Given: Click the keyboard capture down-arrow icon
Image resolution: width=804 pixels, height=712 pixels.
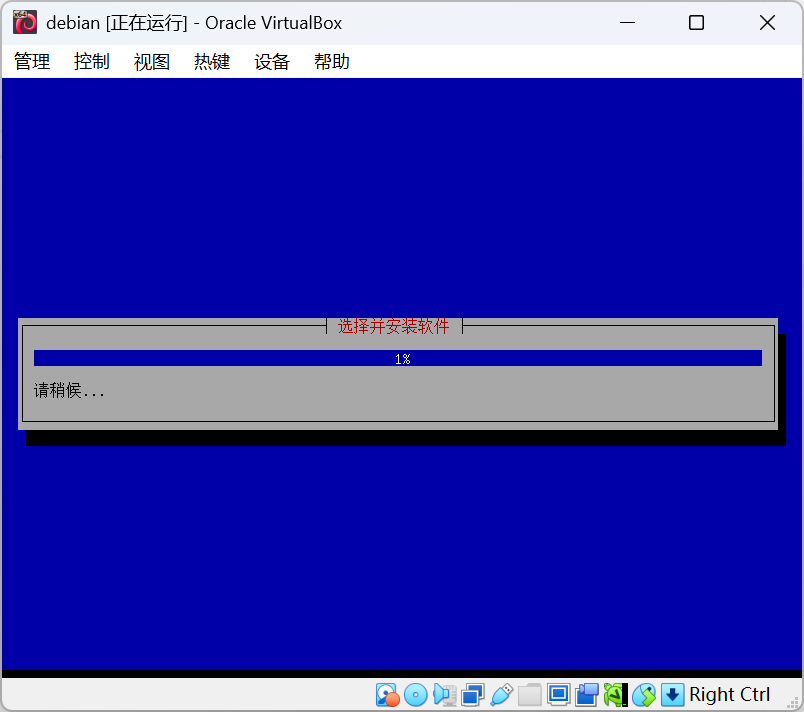Looking at the screenshot, I should (x=673, y=695).
